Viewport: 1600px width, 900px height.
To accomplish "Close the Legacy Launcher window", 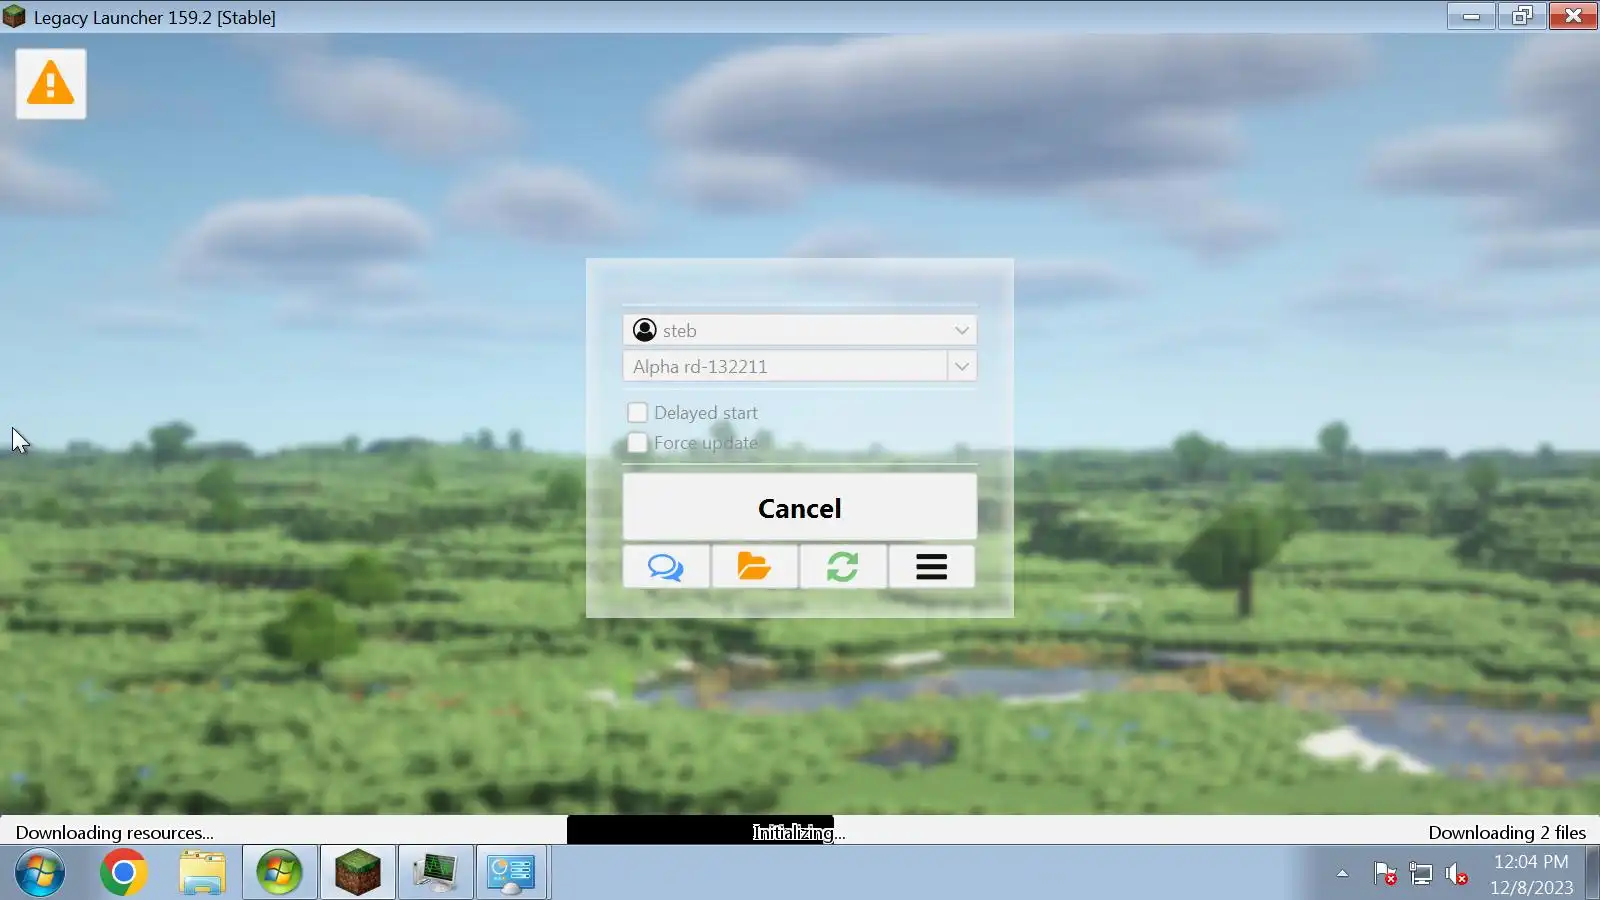I will (1573, 15).
